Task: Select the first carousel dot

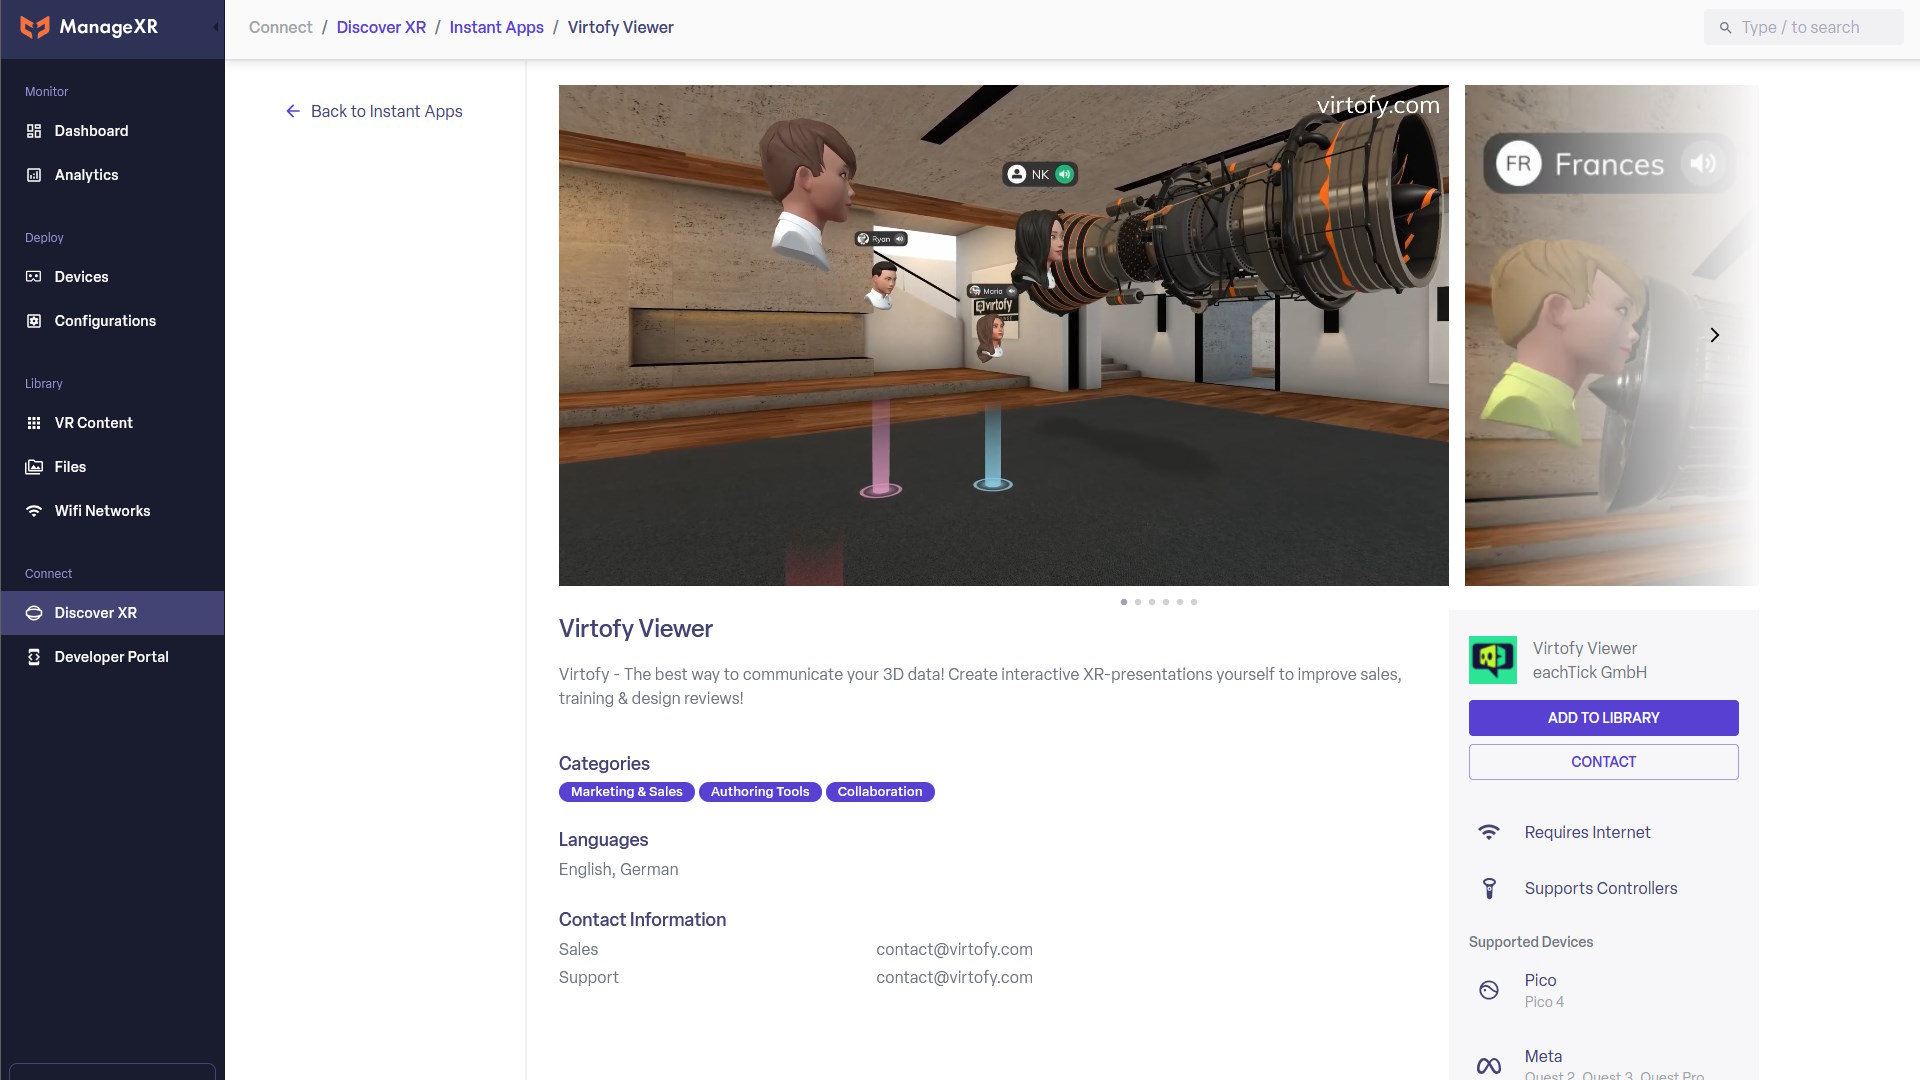Action: tap(1124, 602)
